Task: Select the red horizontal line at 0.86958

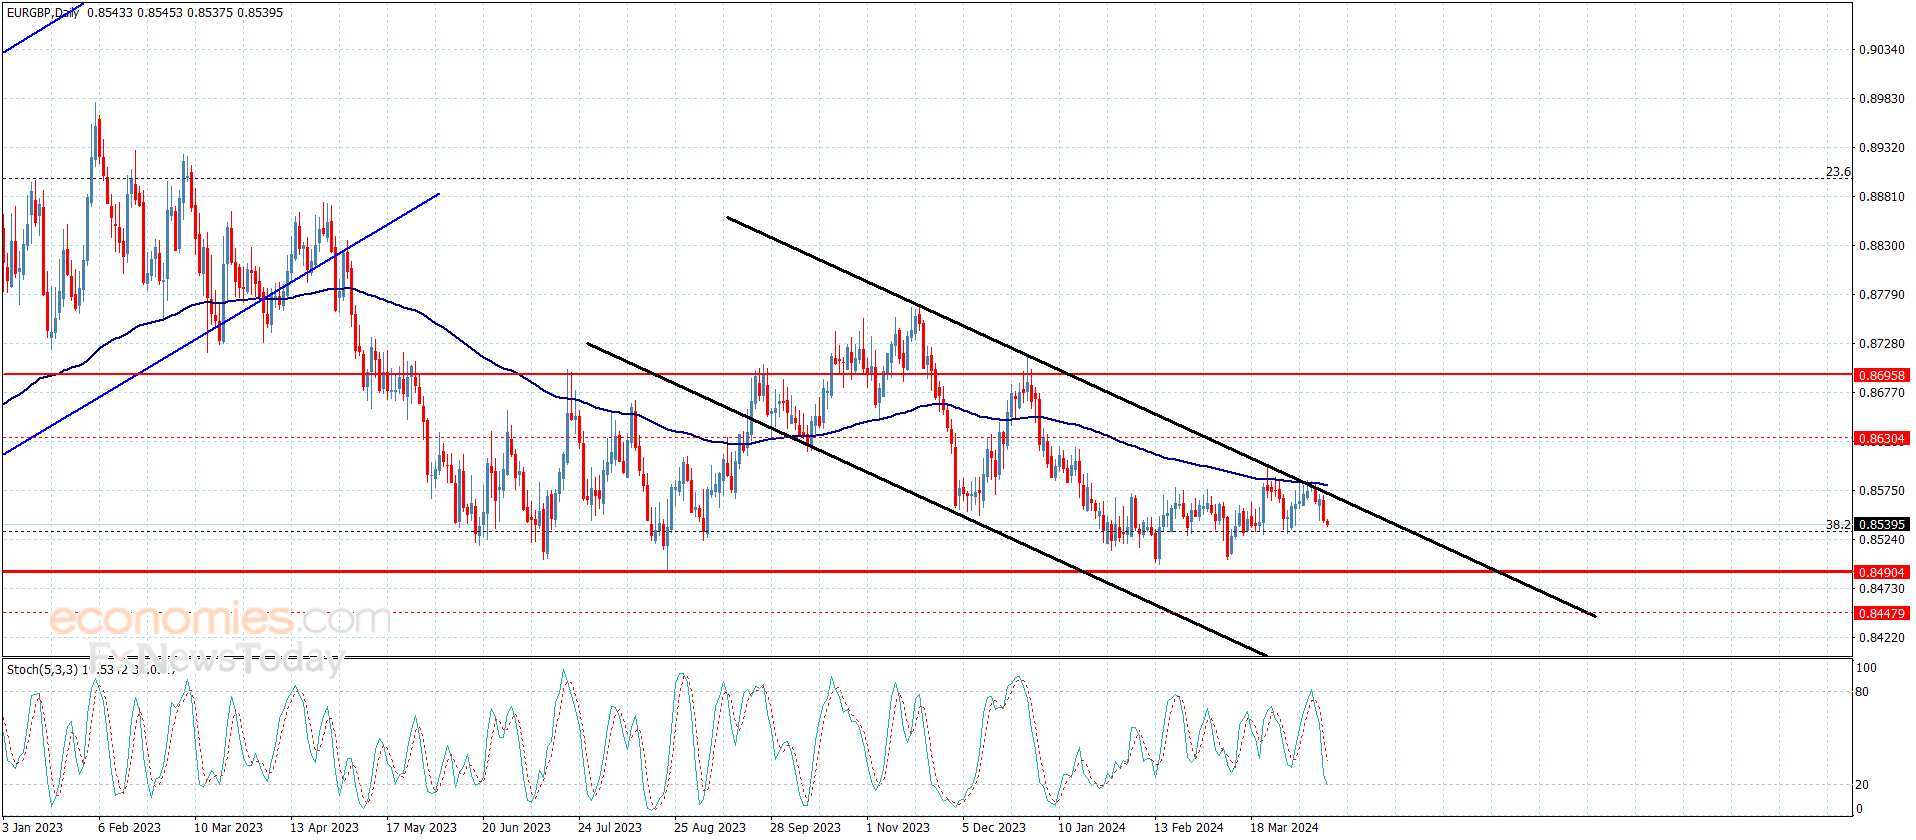Action: pyautogui.click(x=926, y=375)
